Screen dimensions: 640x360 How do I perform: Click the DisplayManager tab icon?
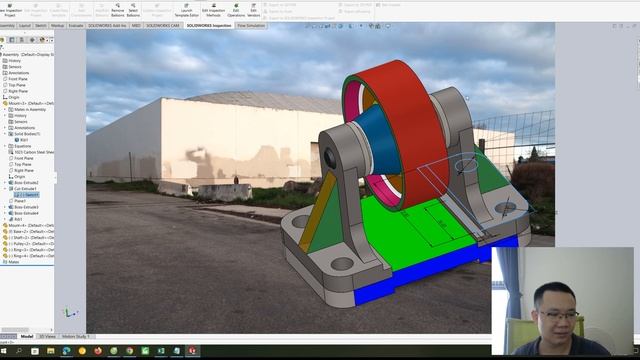coord(42,40)
